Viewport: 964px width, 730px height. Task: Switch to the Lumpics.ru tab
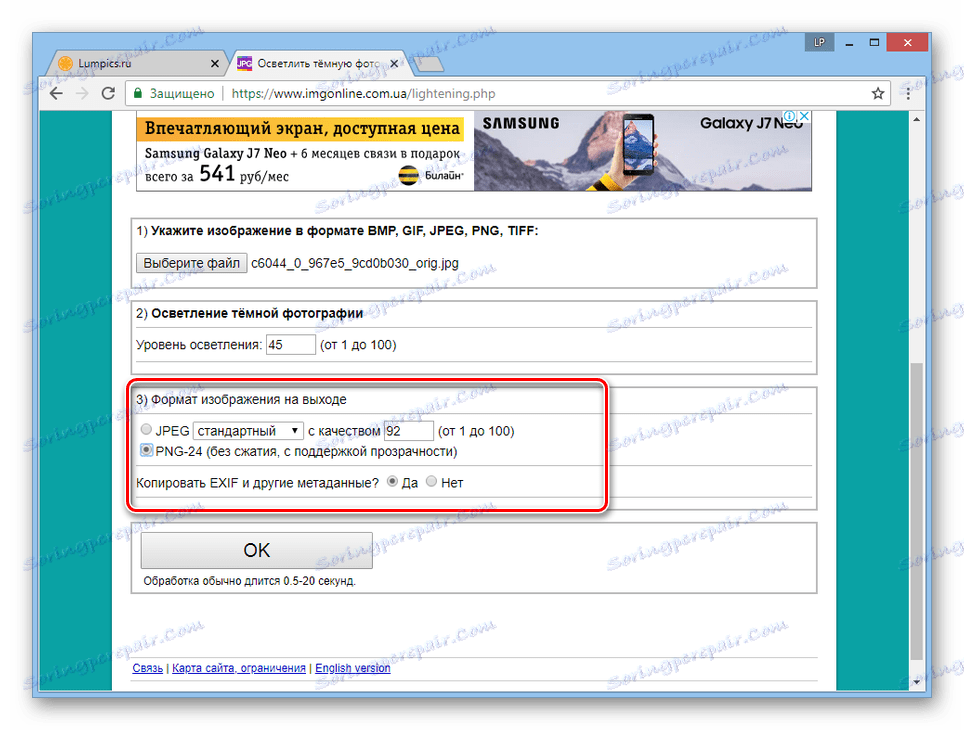click(x=137, y=63)
